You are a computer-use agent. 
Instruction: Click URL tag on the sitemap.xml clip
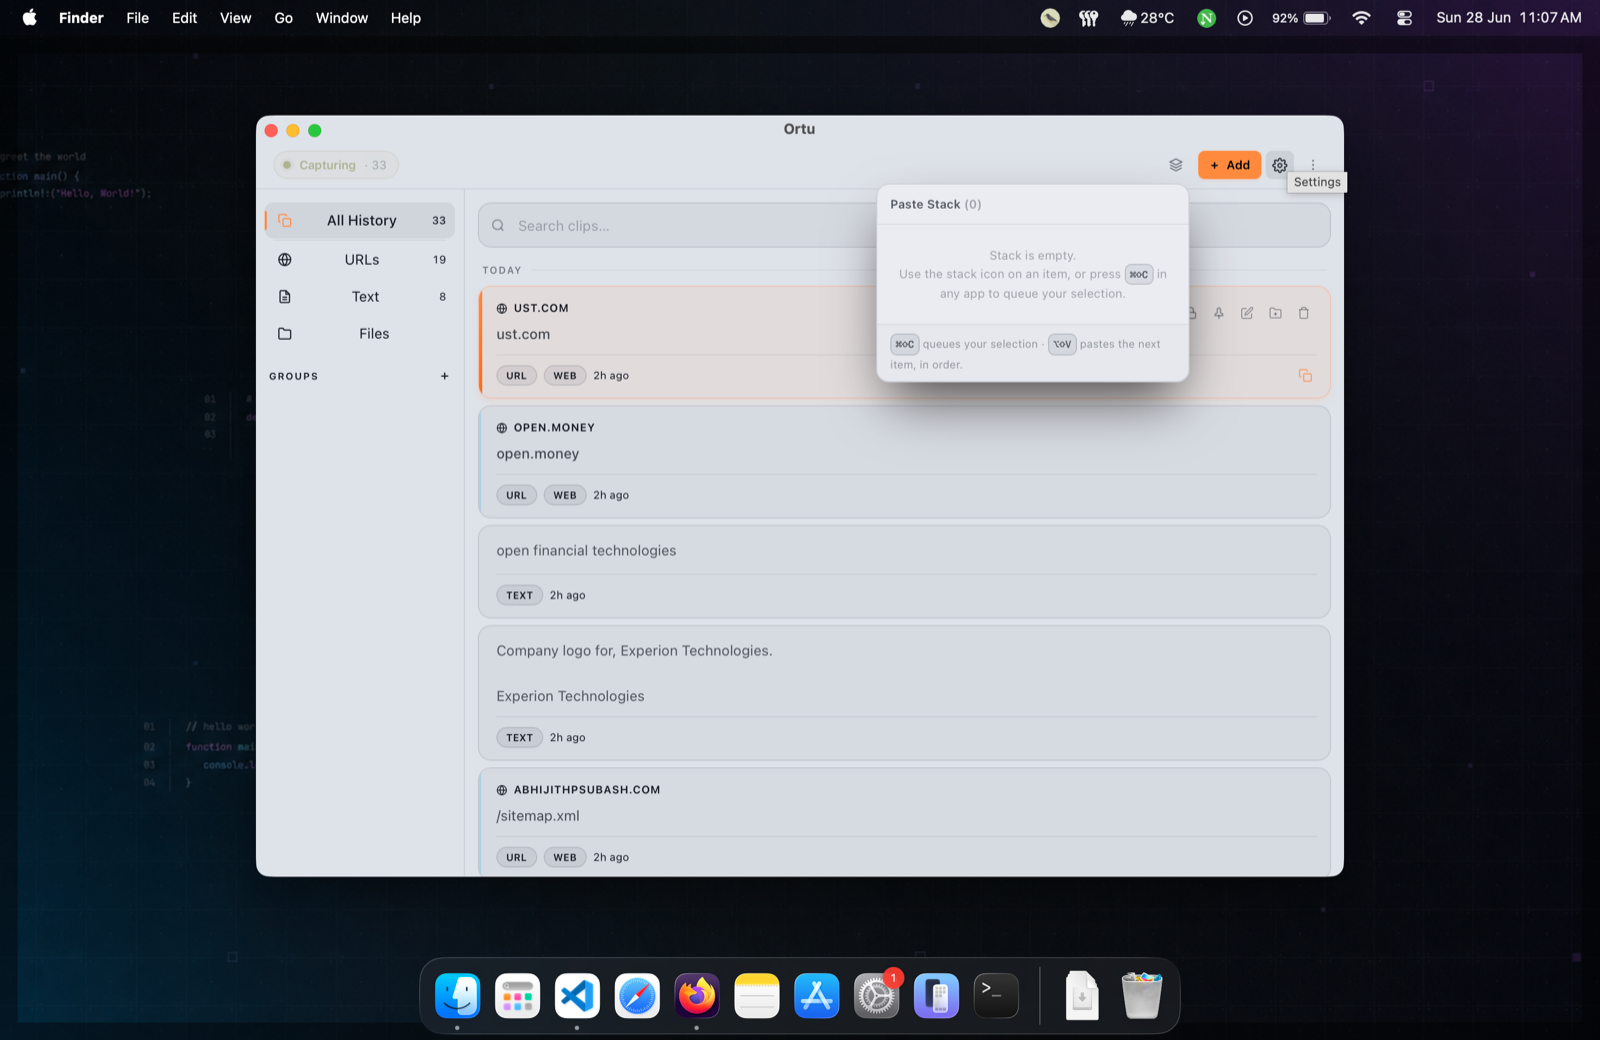(x=516, y=857)
